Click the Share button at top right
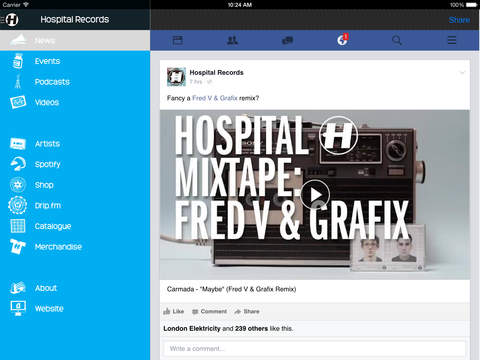 click(x=459, y=20)
